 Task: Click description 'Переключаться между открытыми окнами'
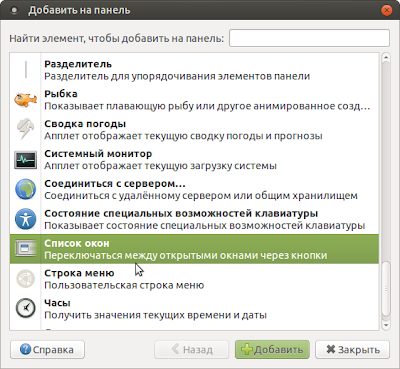click(x=186, y=255)
